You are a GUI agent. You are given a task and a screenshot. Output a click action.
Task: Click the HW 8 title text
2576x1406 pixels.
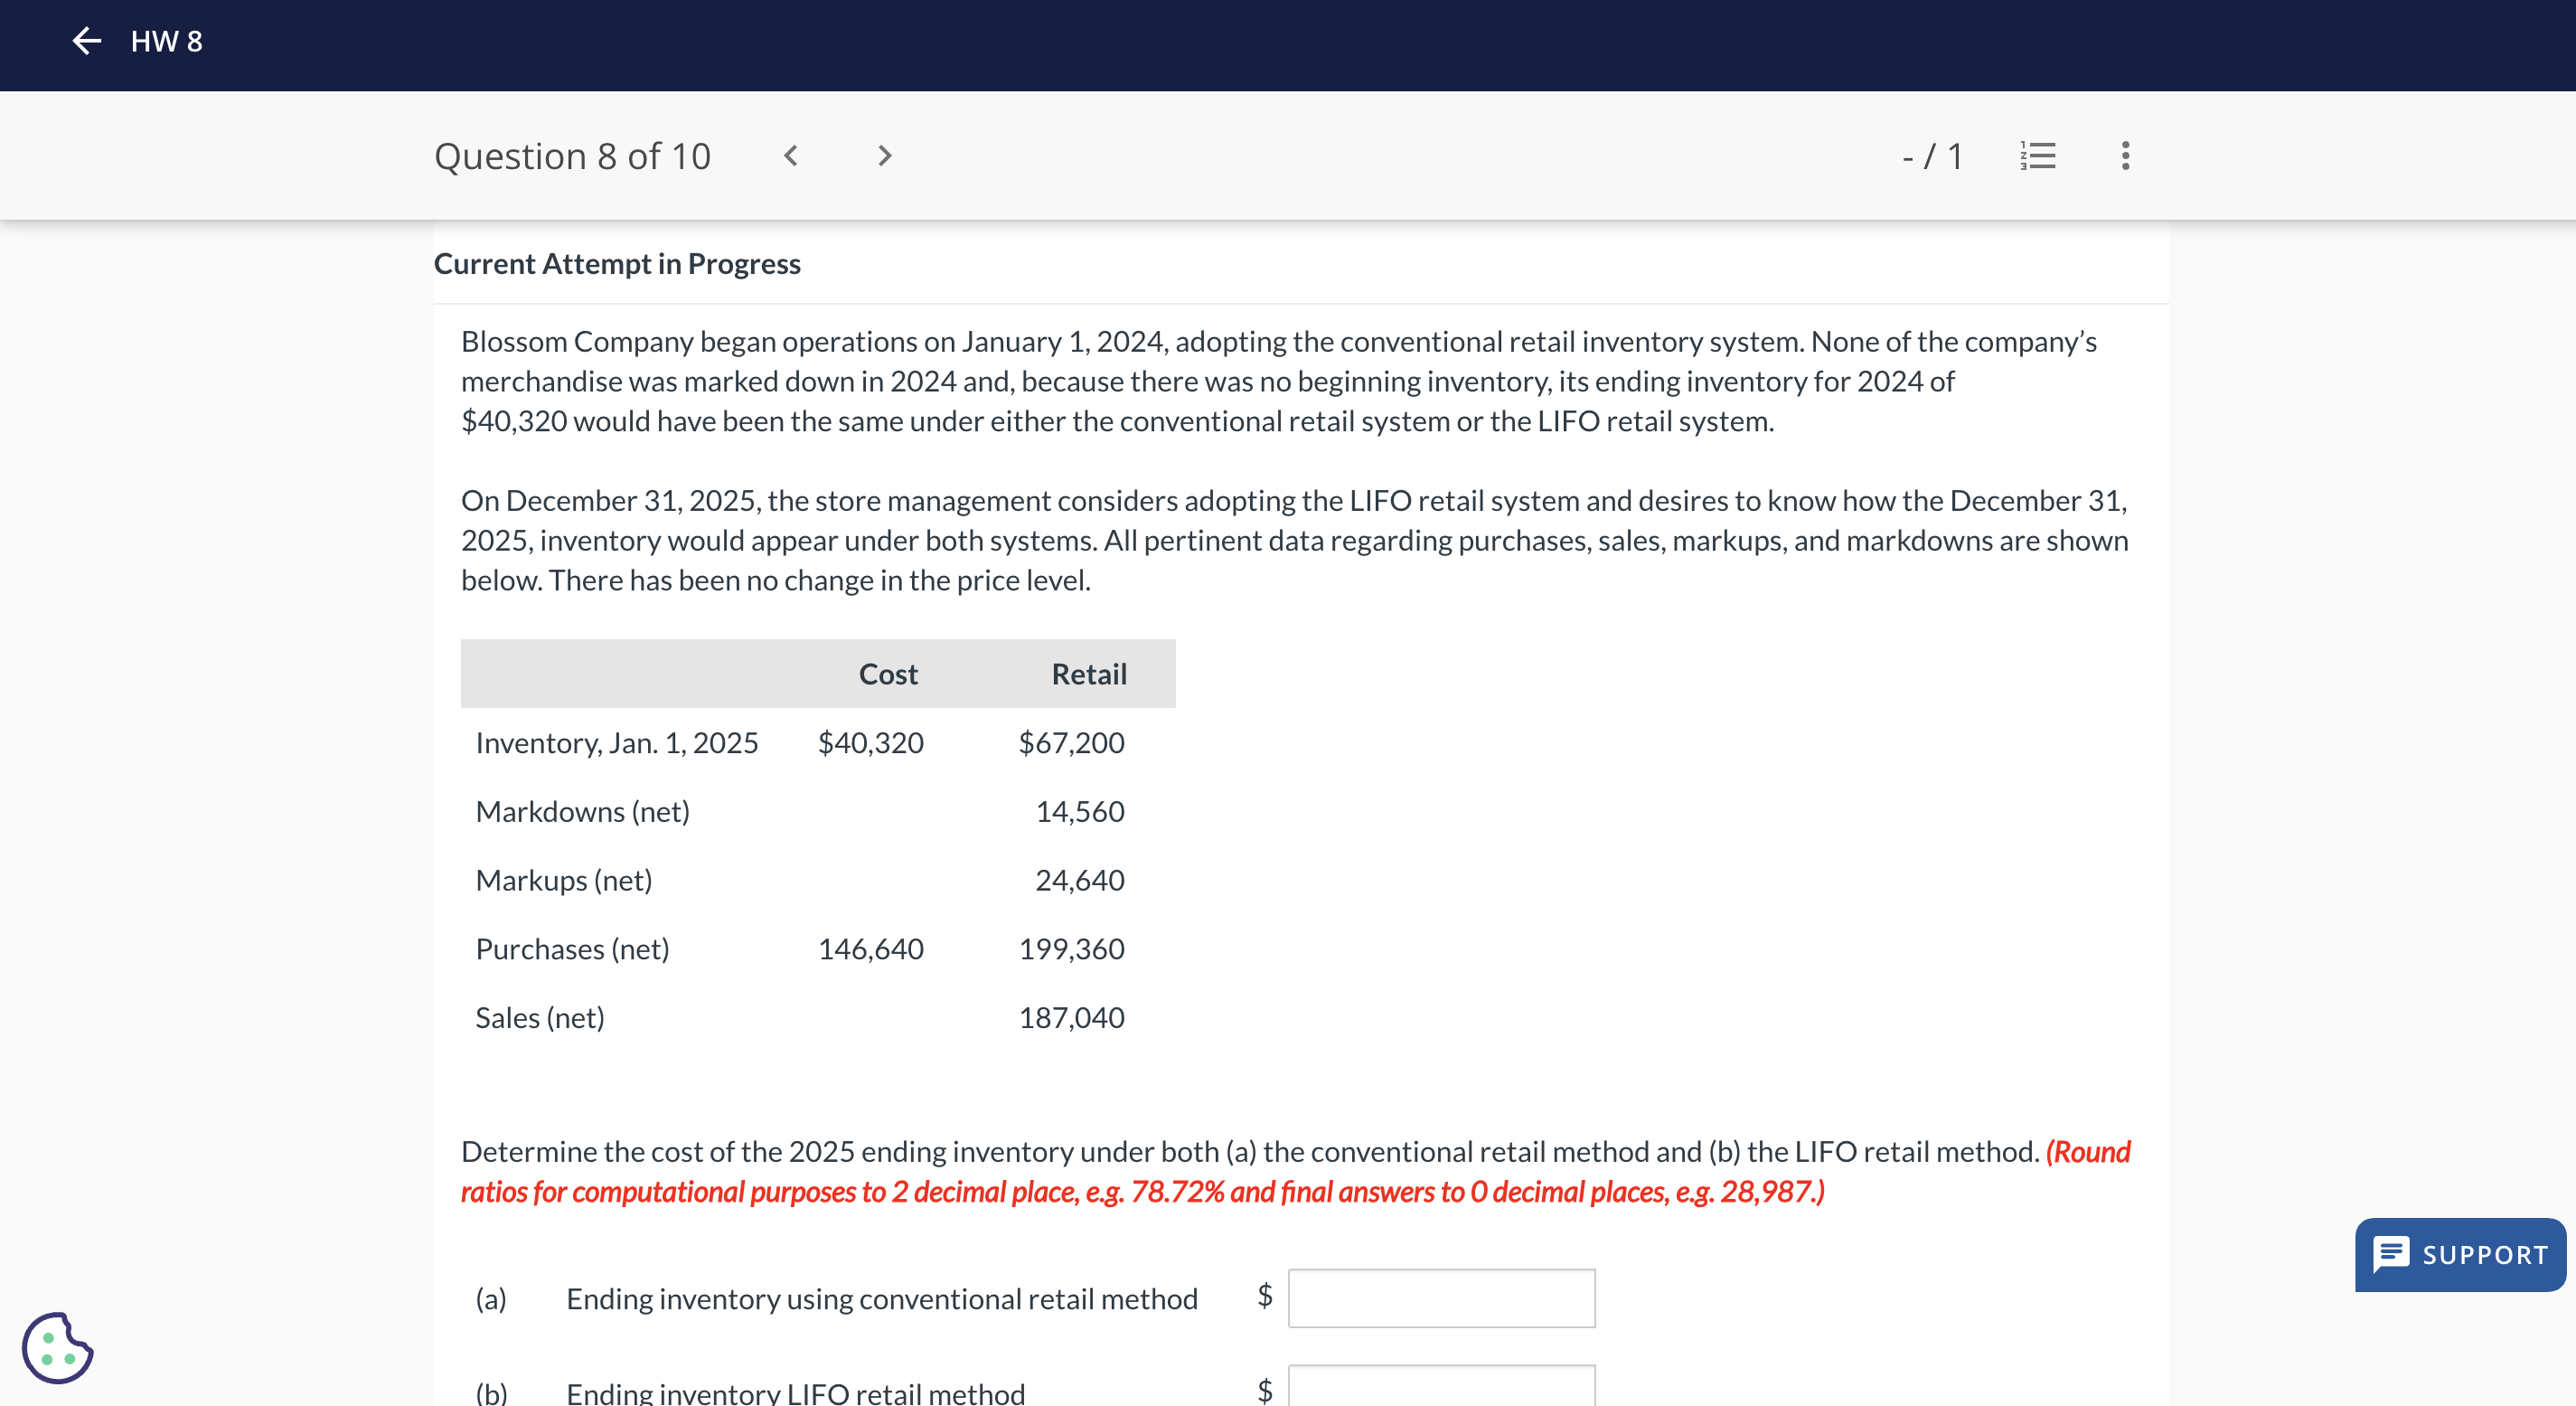pos(166,41)
